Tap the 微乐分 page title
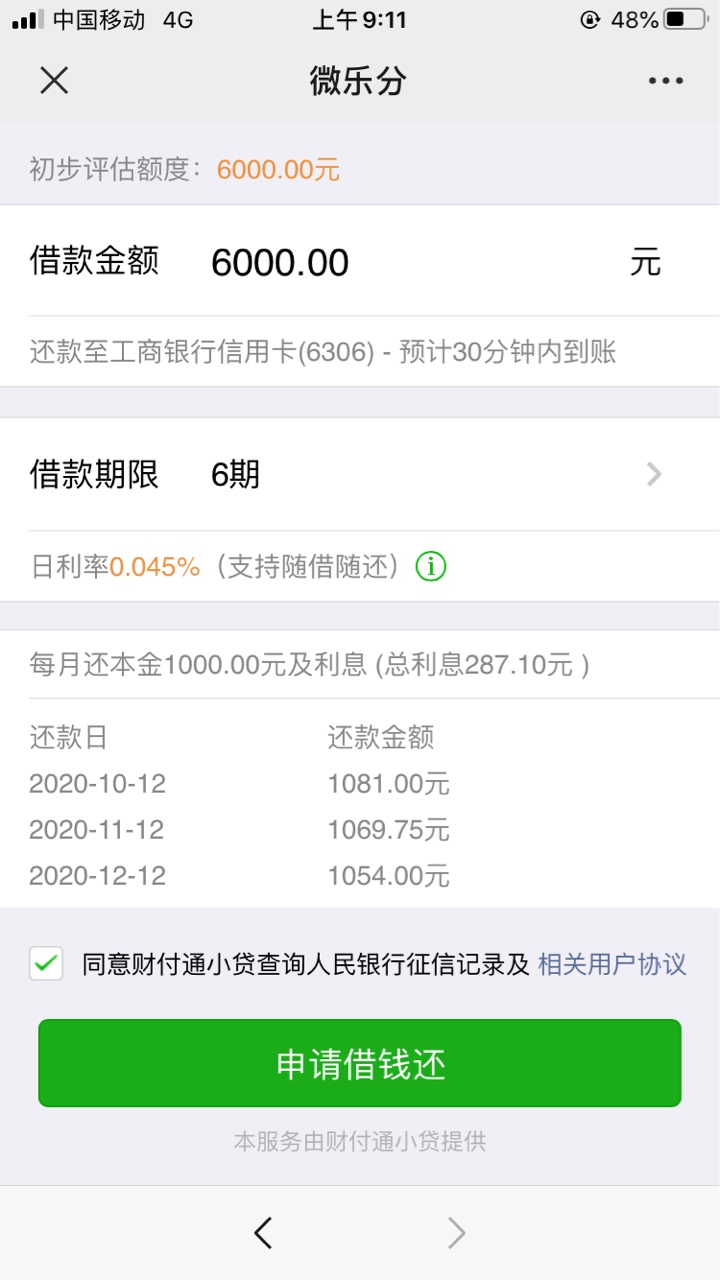 [x=358, y=81]
